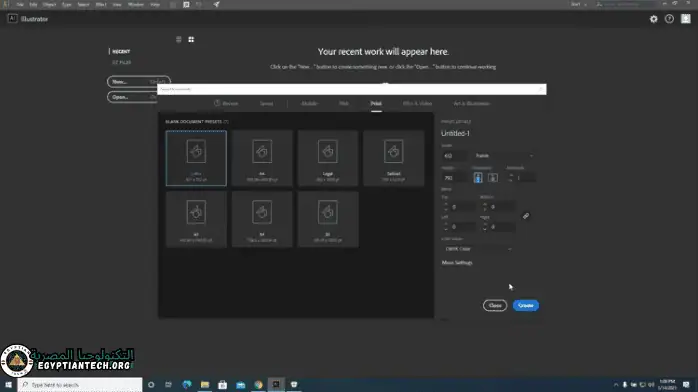Open Illustrator preferences gear icon

point(653,19)
